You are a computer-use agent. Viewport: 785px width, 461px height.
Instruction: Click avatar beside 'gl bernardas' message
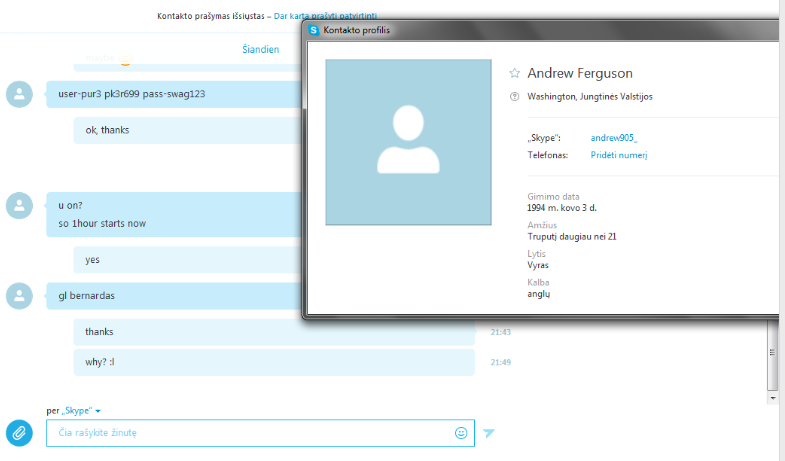pyautogui.click(x=19, y=296)
